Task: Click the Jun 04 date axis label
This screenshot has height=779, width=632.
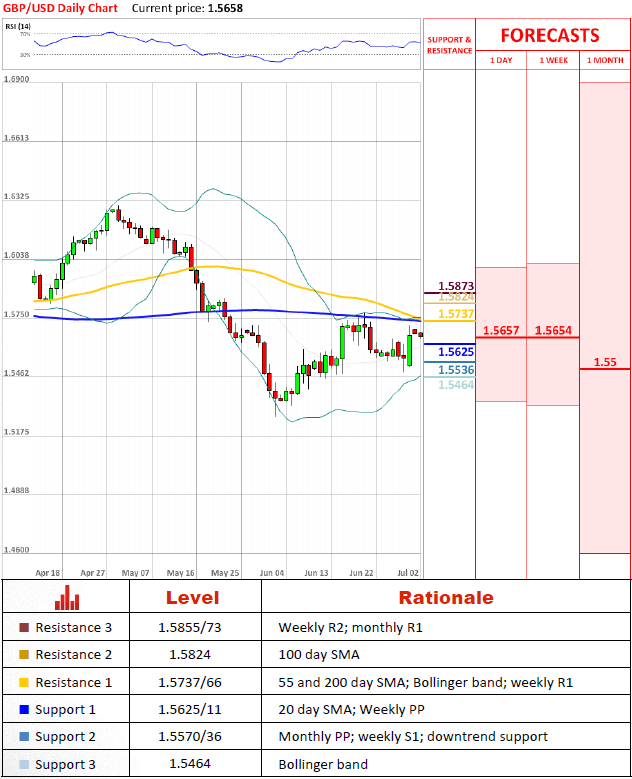Action: [x=272, y=573]
